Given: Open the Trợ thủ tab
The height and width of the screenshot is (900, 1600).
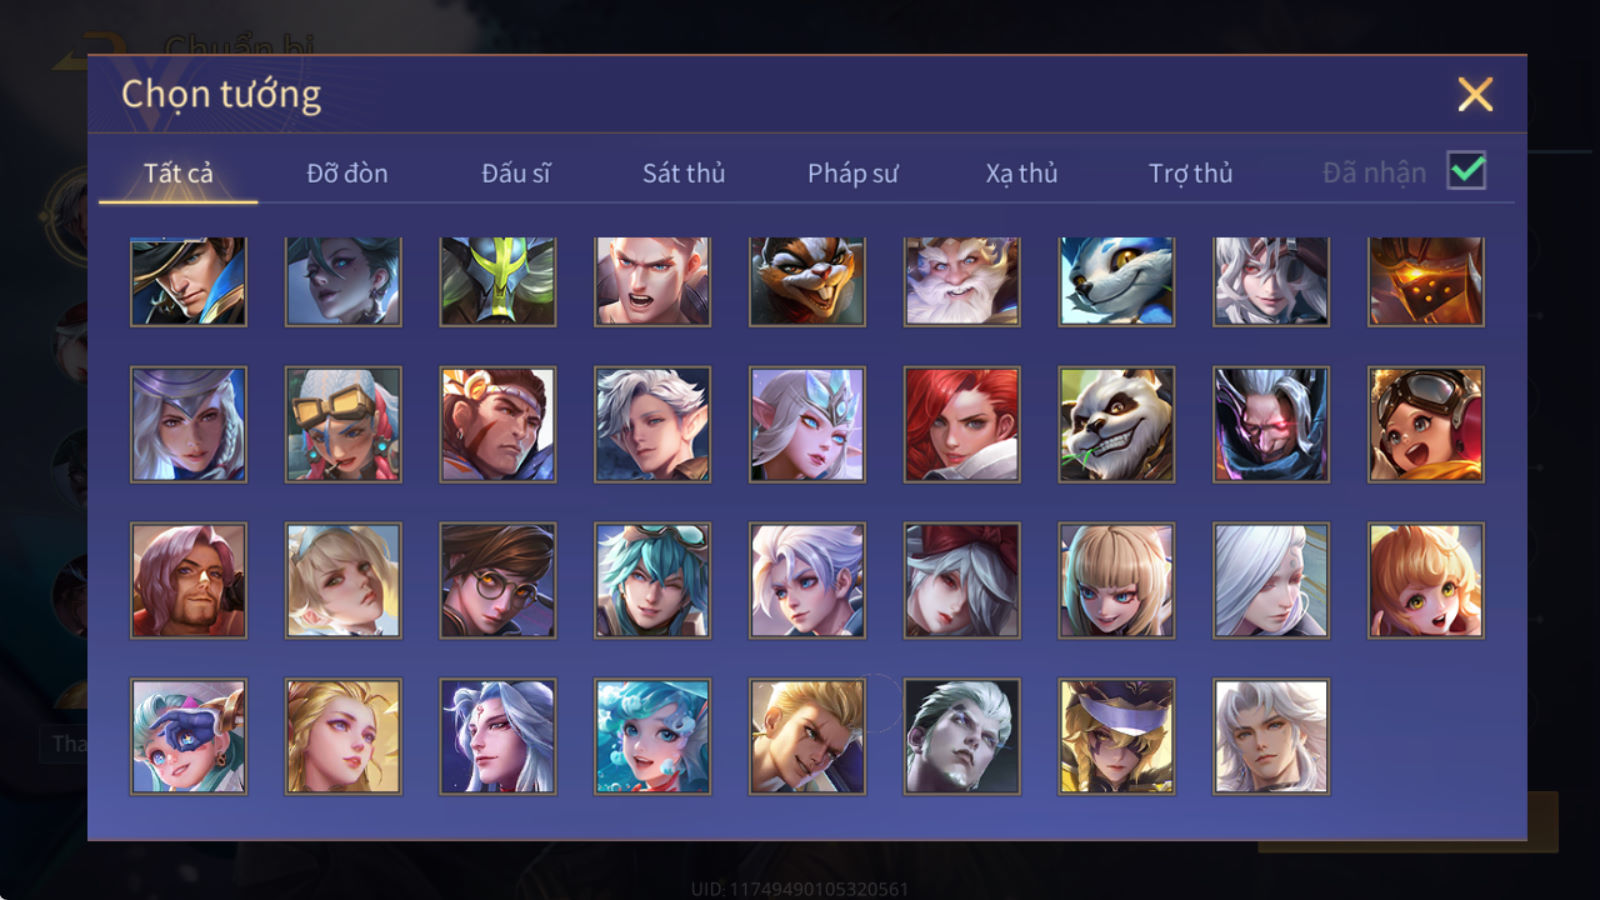Looking at the screenshot, I should tap(1190, 173).
